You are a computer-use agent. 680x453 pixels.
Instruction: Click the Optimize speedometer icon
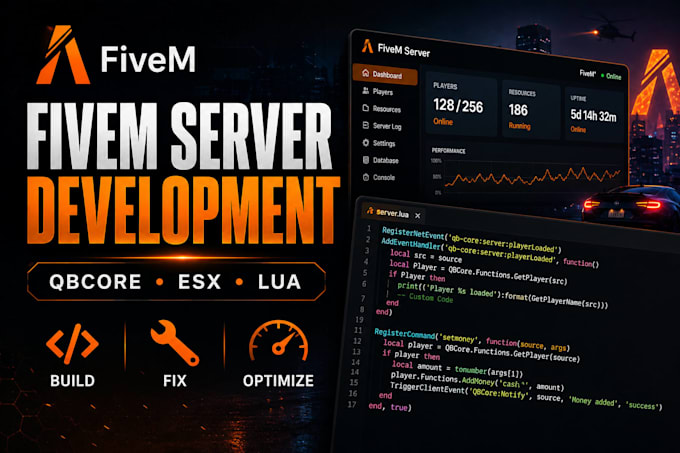(278, 341)
